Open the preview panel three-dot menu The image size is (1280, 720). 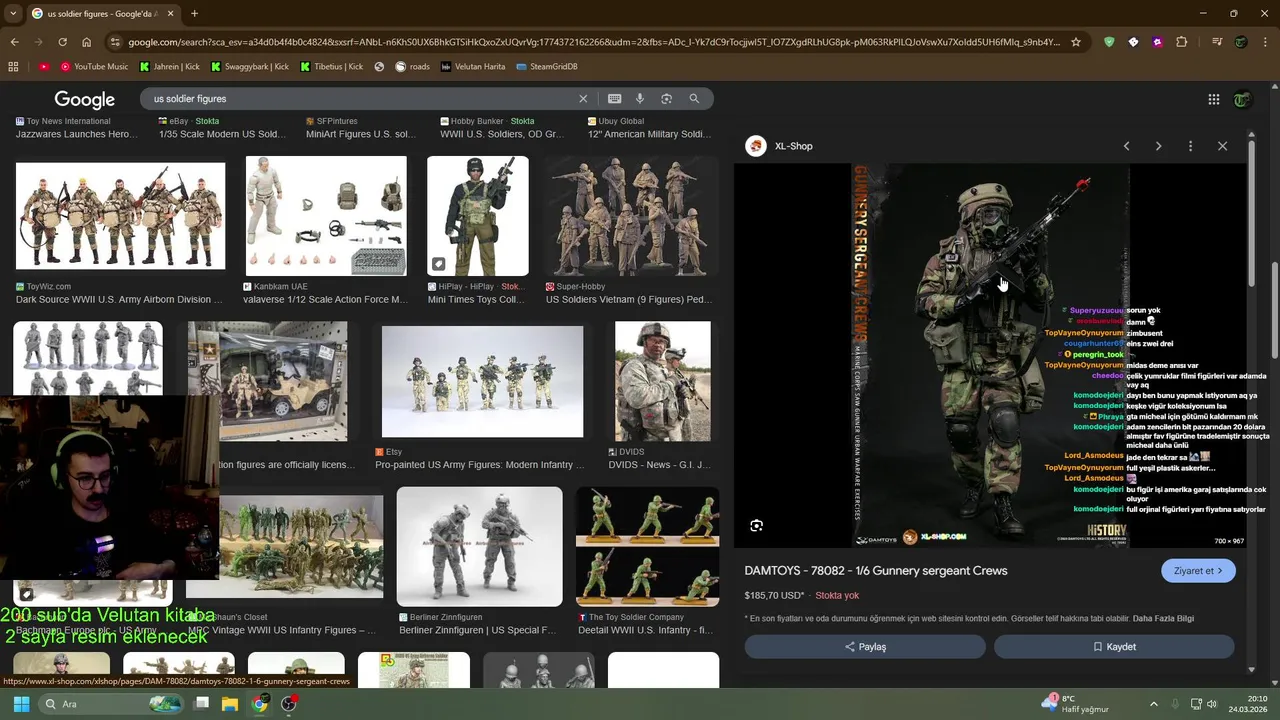point(1190,146)
